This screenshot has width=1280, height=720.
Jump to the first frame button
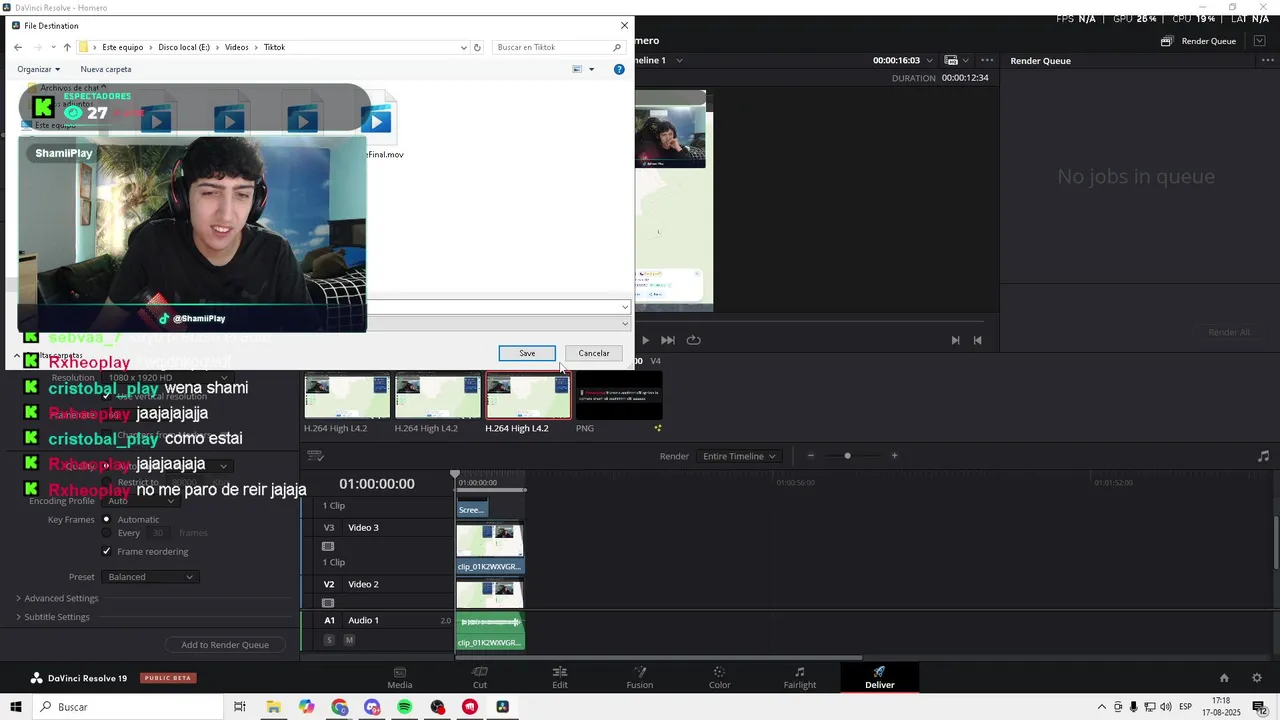tap(977, 340)
